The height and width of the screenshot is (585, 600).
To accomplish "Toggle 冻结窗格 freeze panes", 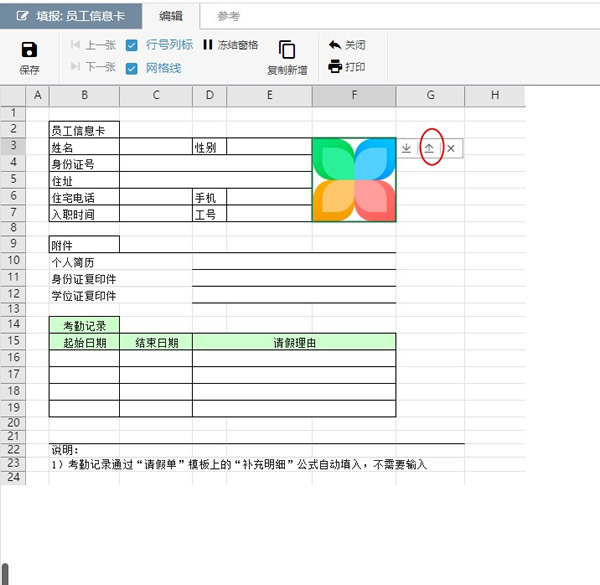I will (x=230, y=45).
